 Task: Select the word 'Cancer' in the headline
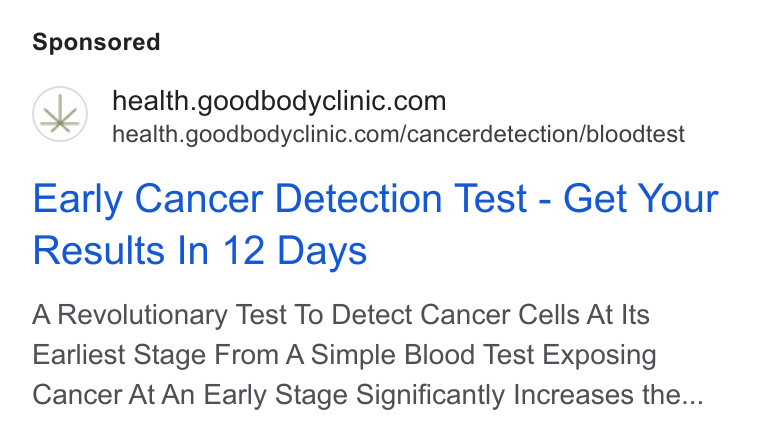tap(199, 198)
